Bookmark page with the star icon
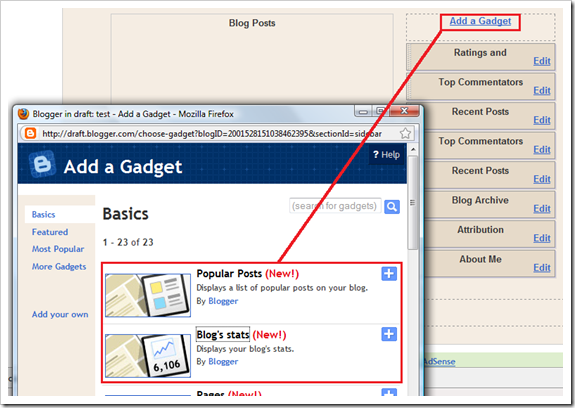This screenshot has height=408, width=575. pos(405,133)
